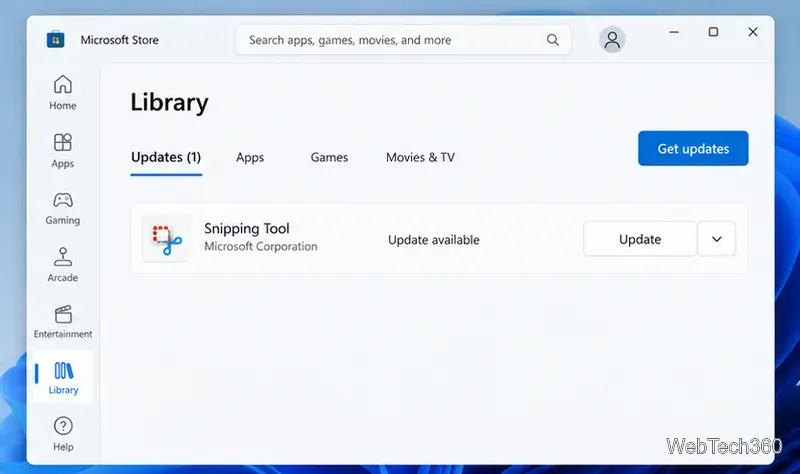Open the user profile avatar
Image resolution: width=800 pixels, height=474 pixels.
tap(612, 40)
